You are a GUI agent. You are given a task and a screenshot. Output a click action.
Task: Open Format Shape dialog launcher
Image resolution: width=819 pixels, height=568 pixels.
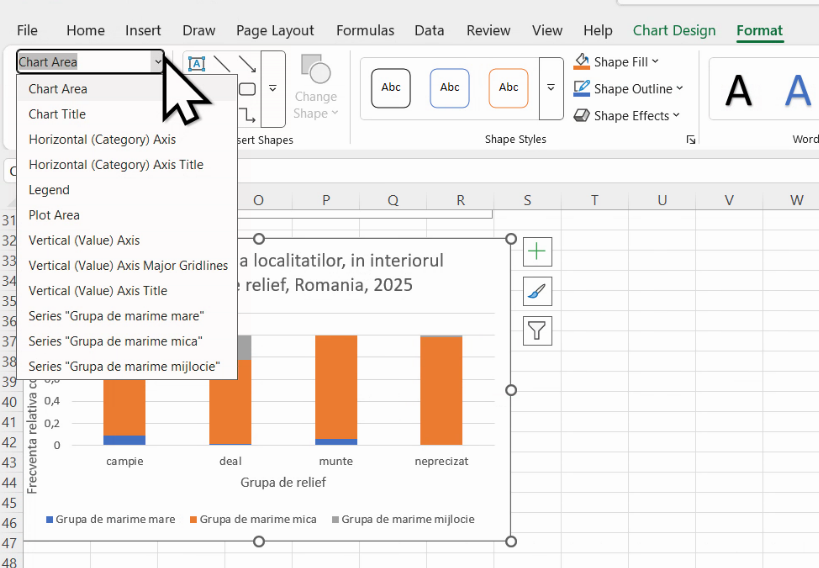(x=691, y=140)
